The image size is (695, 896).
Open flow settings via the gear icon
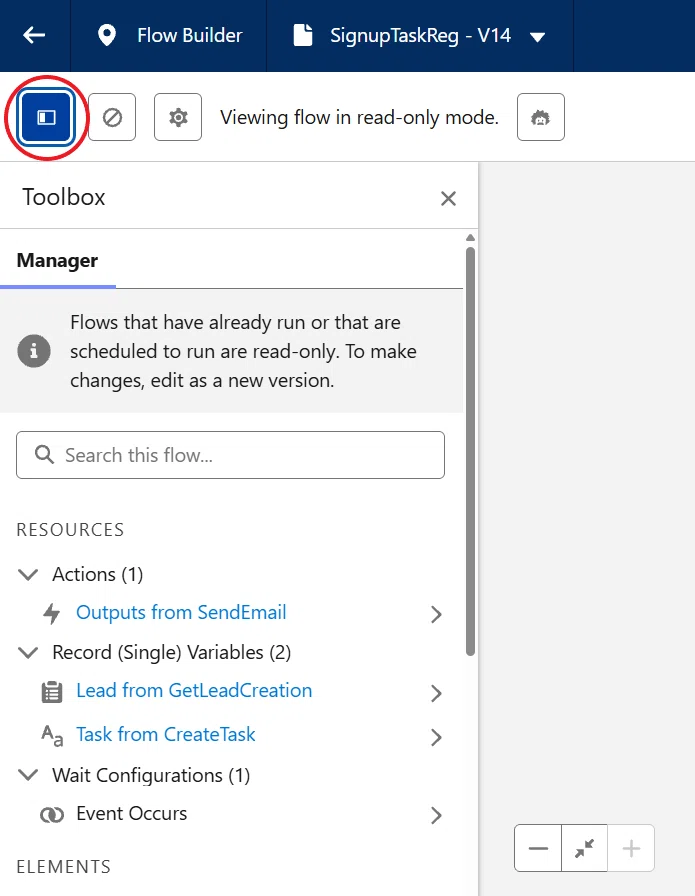178,117
